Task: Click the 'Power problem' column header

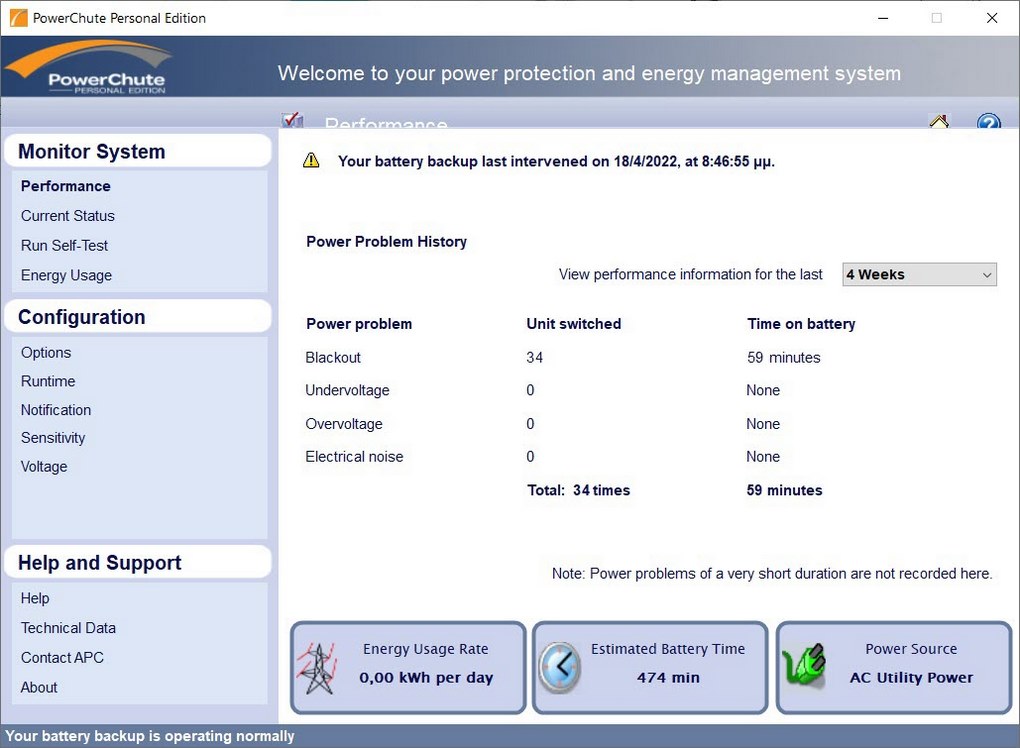Action: (x=359, y=324)
